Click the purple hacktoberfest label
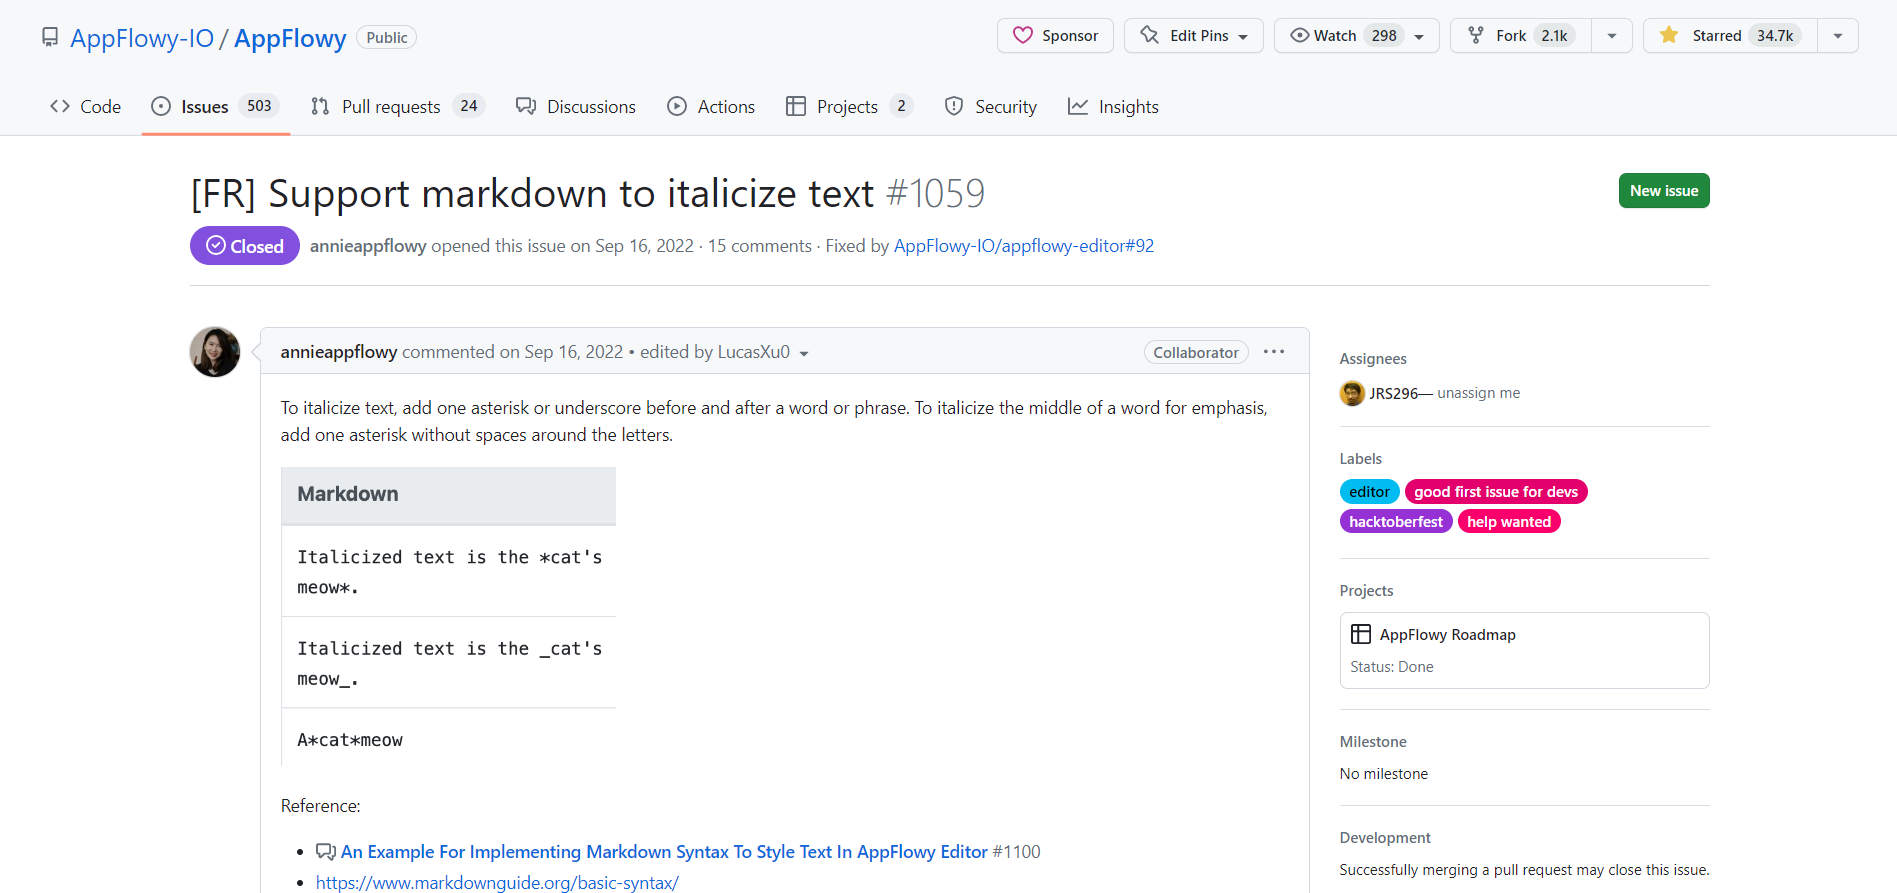 (x=1396, y=522)
